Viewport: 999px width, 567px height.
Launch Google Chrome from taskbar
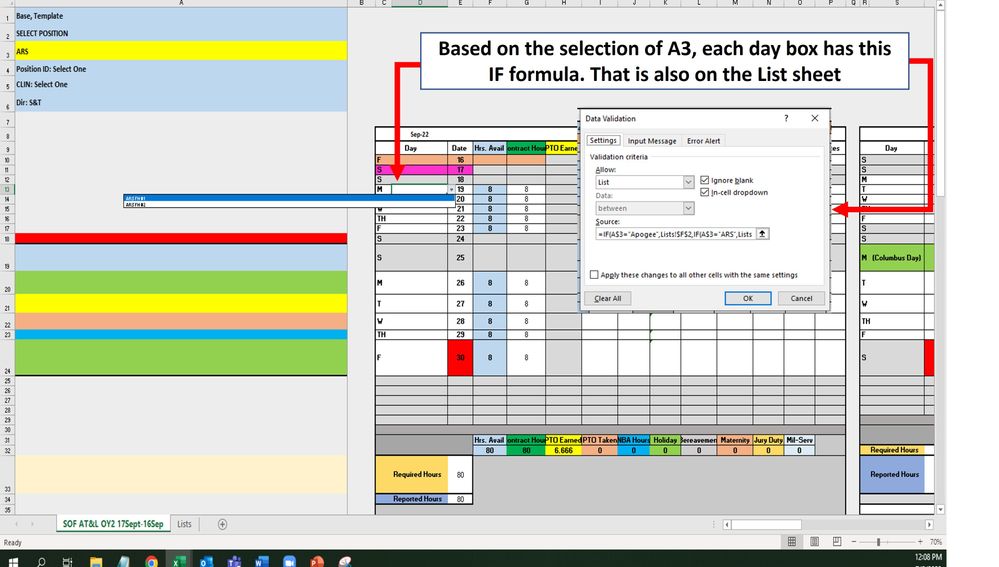[x=152, y=561]
